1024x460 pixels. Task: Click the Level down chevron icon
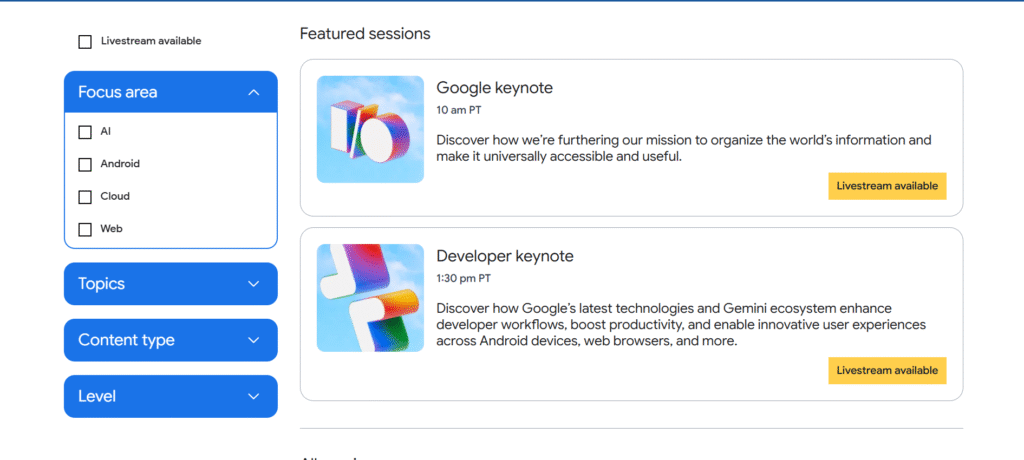(x=254, y=396)
